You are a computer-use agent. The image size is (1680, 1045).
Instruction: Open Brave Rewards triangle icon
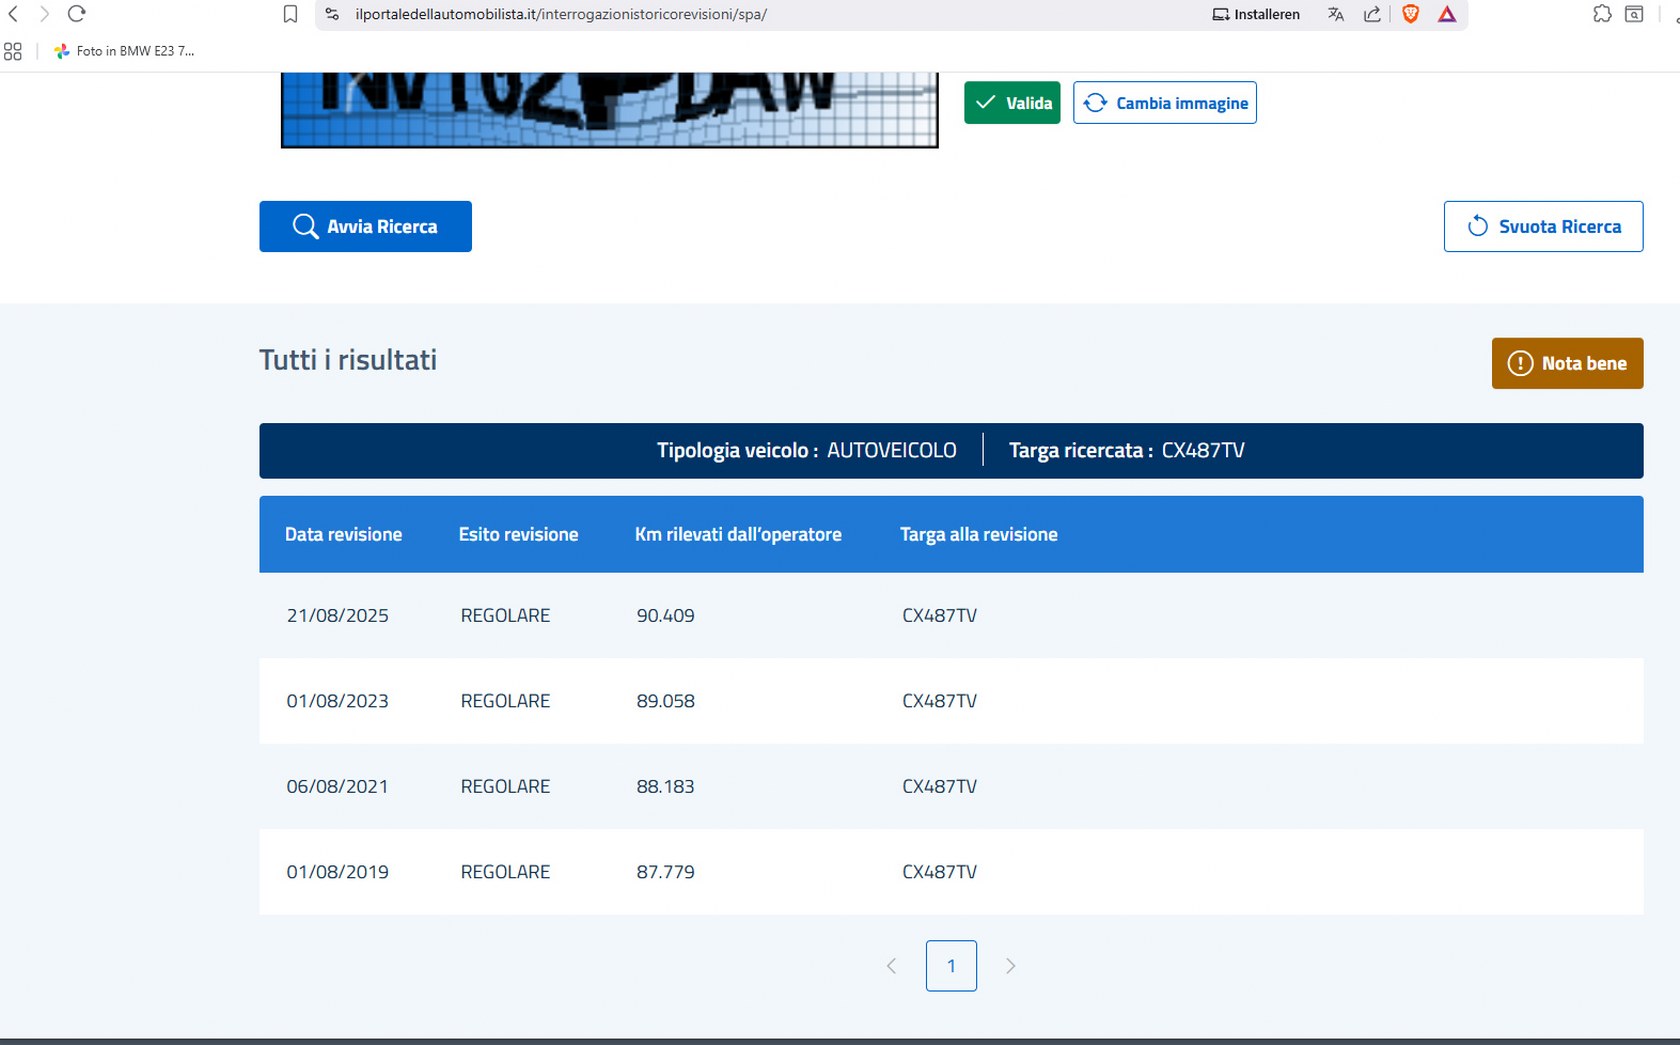pyautogui.click(x=1447, y=14)
